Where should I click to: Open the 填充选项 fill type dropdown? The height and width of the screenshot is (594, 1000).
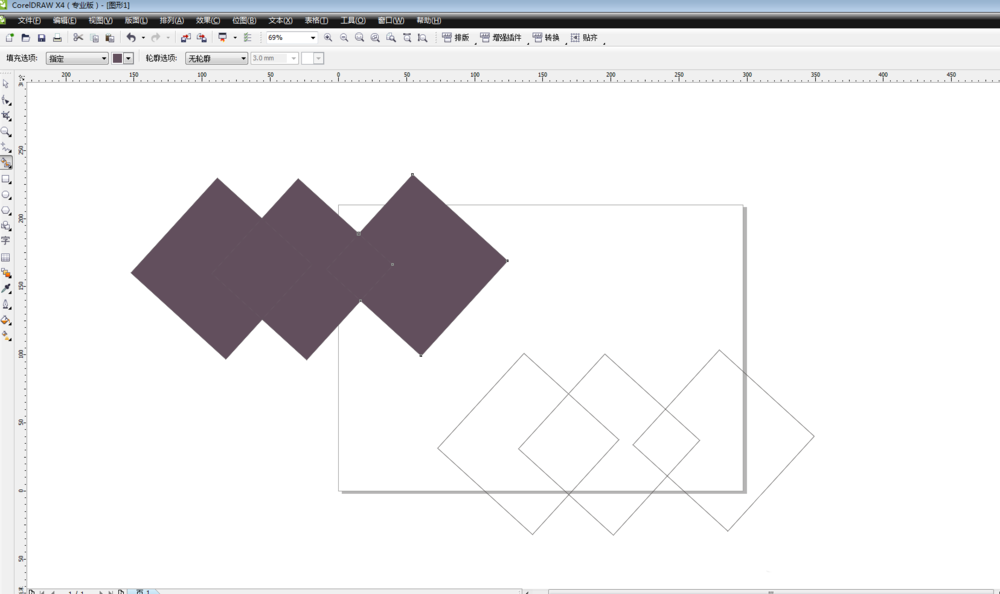point(77,59)
